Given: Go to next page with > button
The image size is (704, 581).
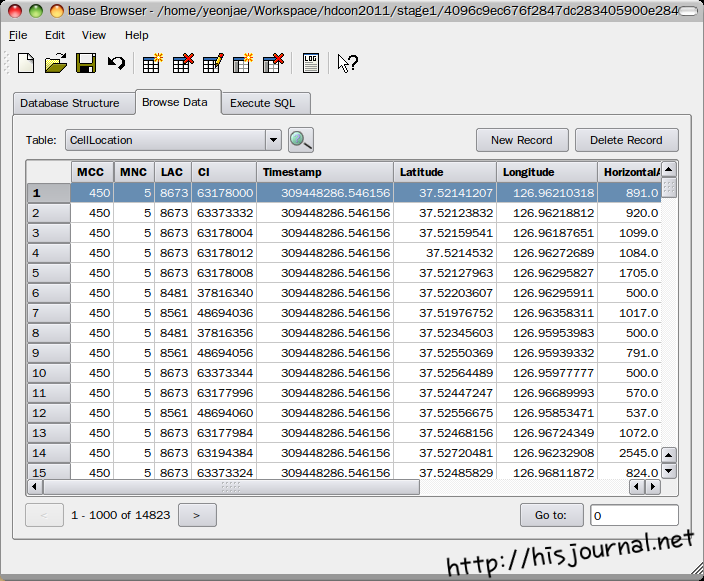Looking at the screenshot, I should (197, 515).
